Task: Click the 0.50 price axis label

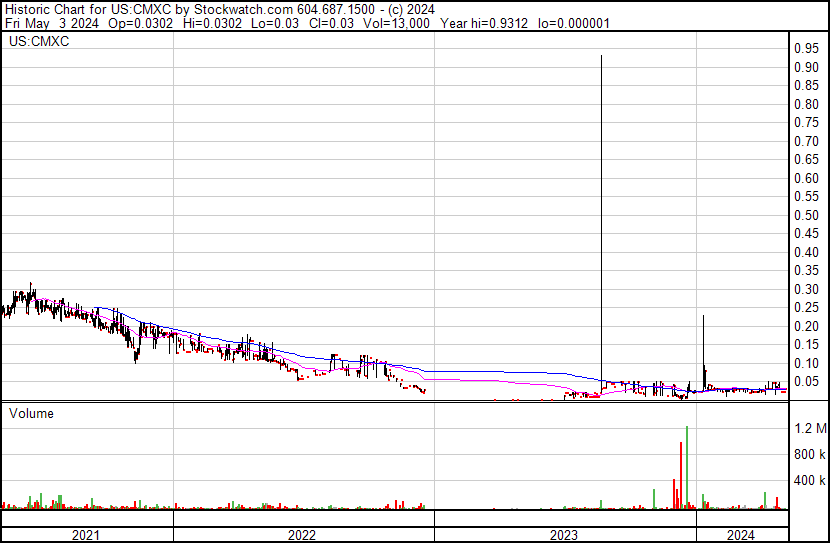Action: pyautogui.click(x=806, y=215)
